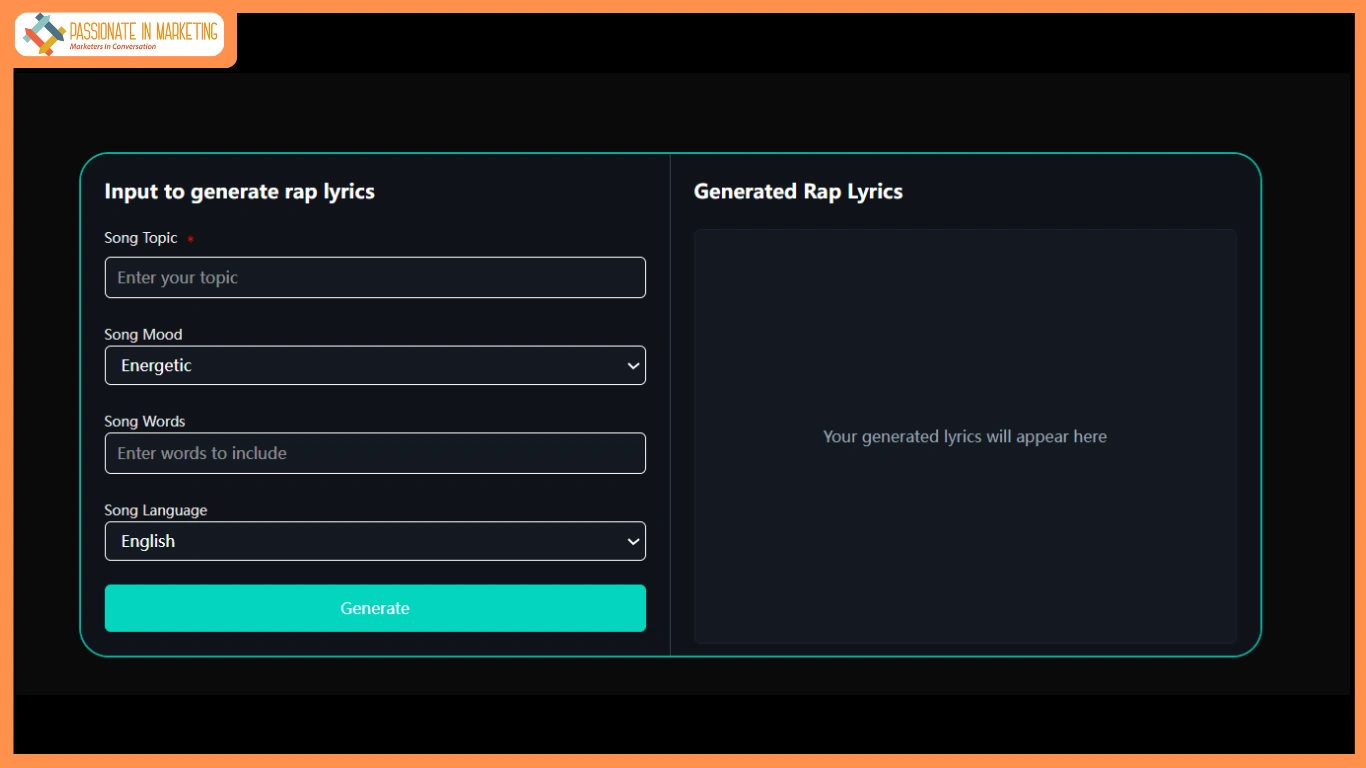Image resolution: width=1366 pixels, height=768 pixels.
Task: Focus the Song Words input field
Action: pos(375,453)
